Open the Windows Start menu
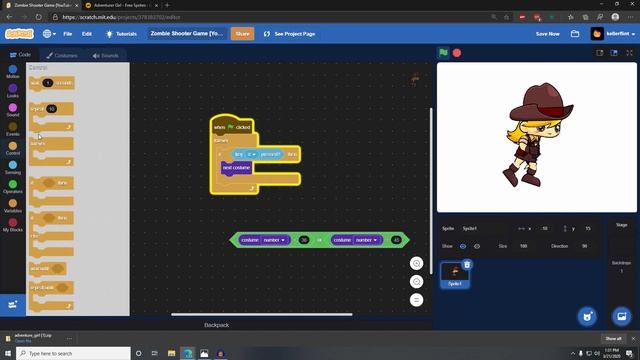The width and height of the screenshot is (640, 360). point(8,353)
